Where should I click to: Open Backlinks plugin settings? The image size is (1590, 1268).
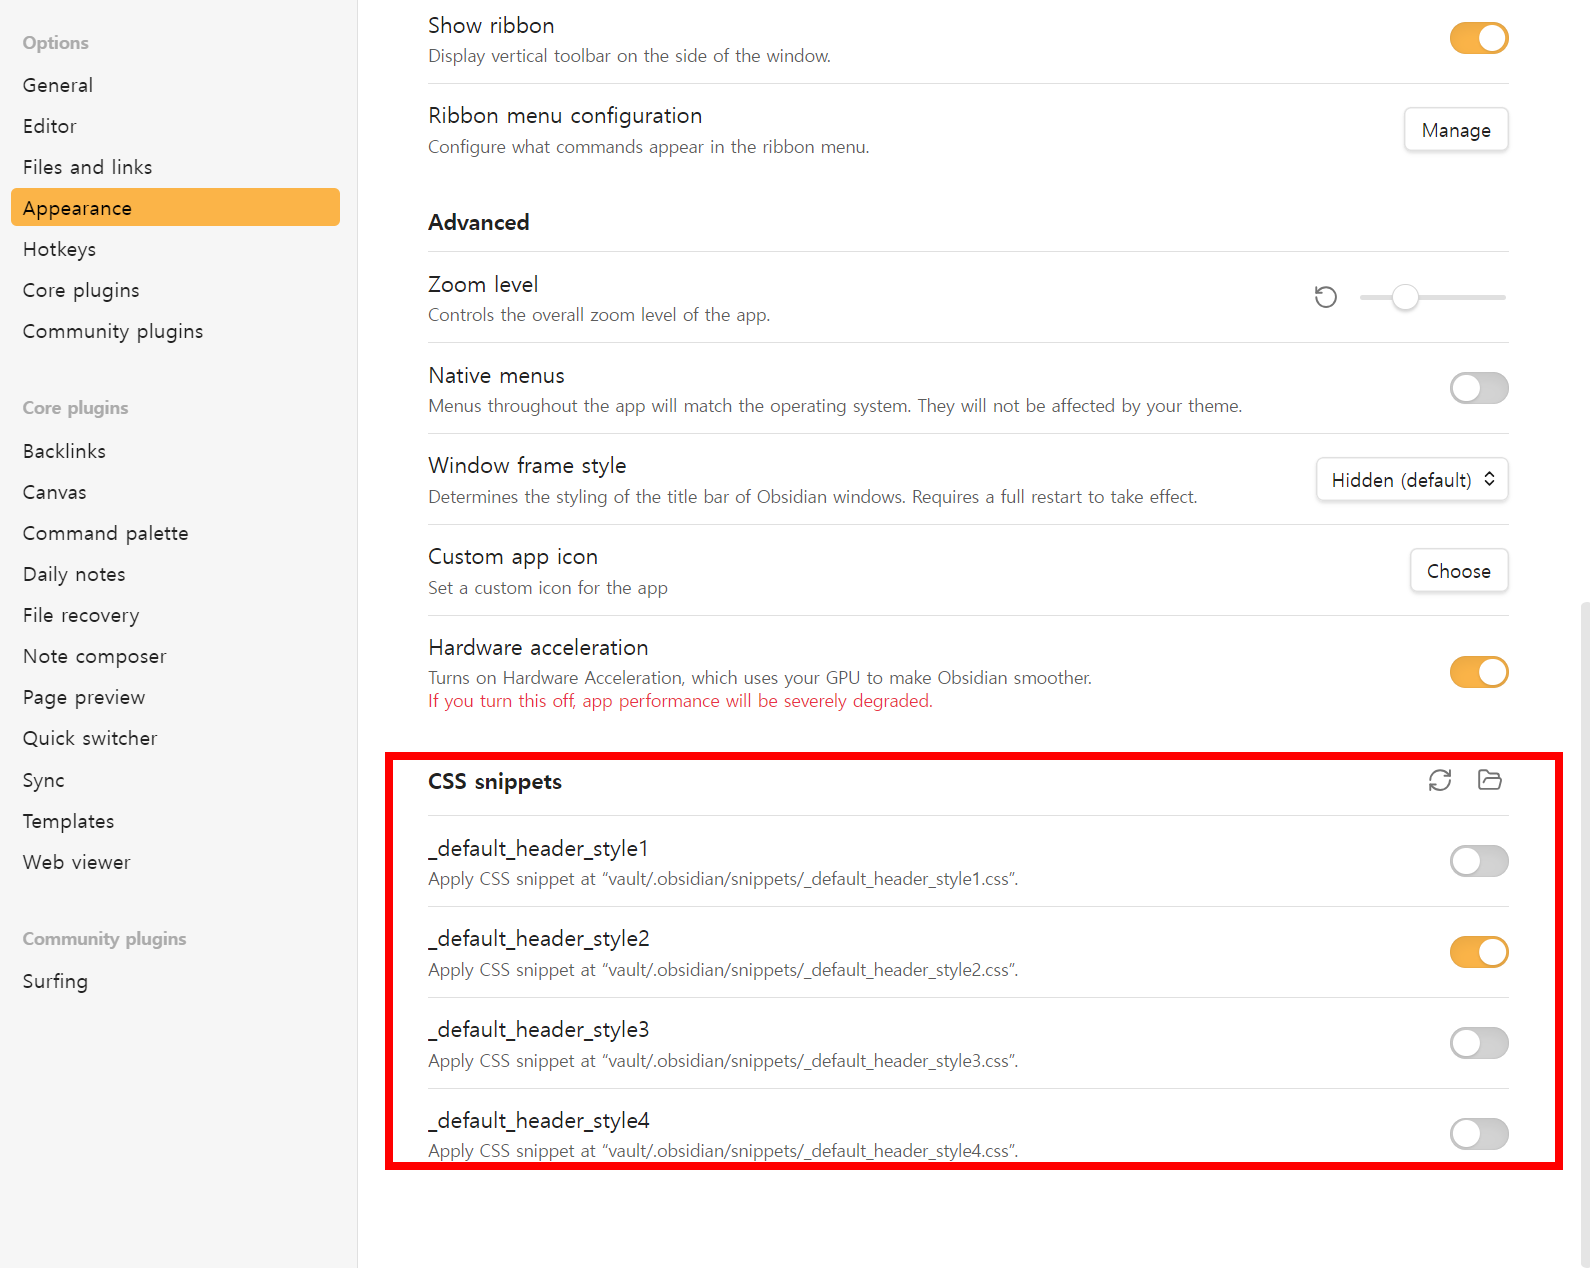coord(175,451)
